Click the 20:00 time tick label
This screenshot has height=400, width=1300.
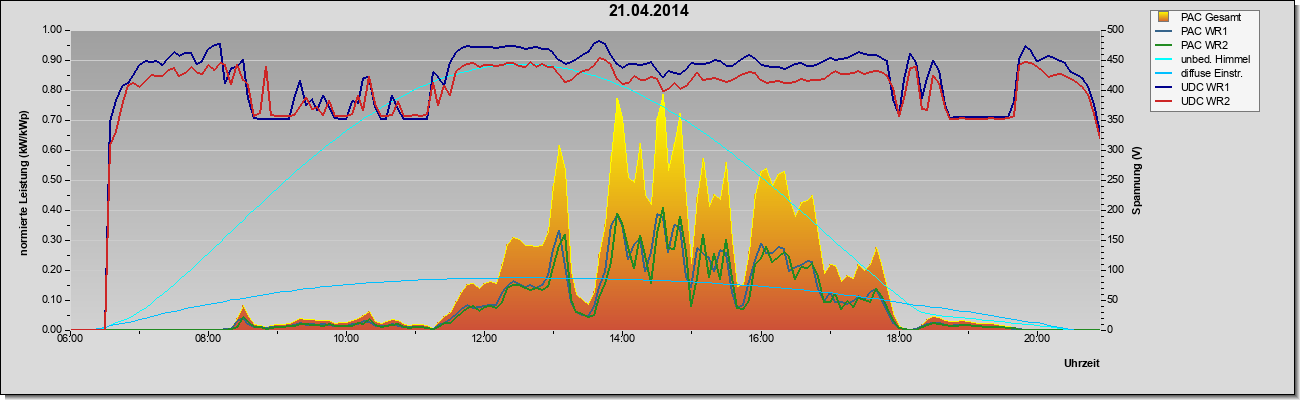pyautogui.click(x=1036, y=340)
